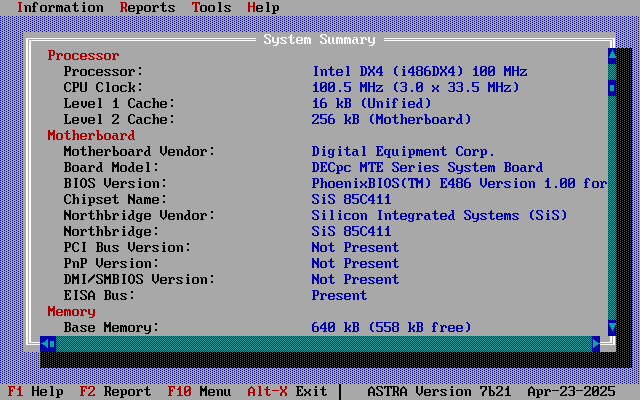Click the Northbridge: label

111,231
